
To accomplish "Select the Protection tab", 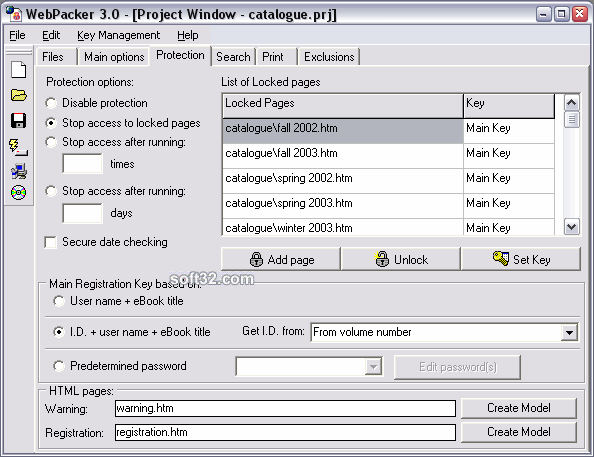I will coord(180,55).
